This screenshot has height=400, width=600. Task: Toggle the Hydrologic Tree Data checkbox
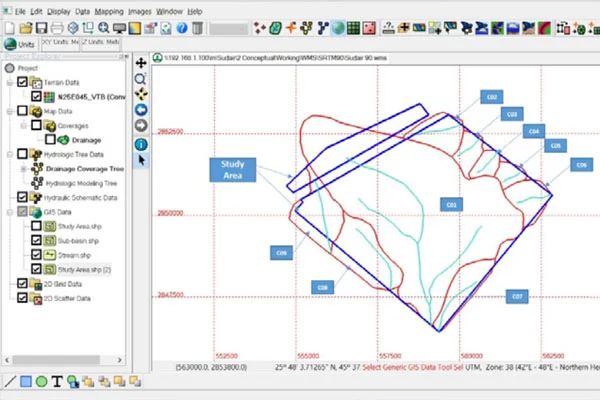[22, 154]
